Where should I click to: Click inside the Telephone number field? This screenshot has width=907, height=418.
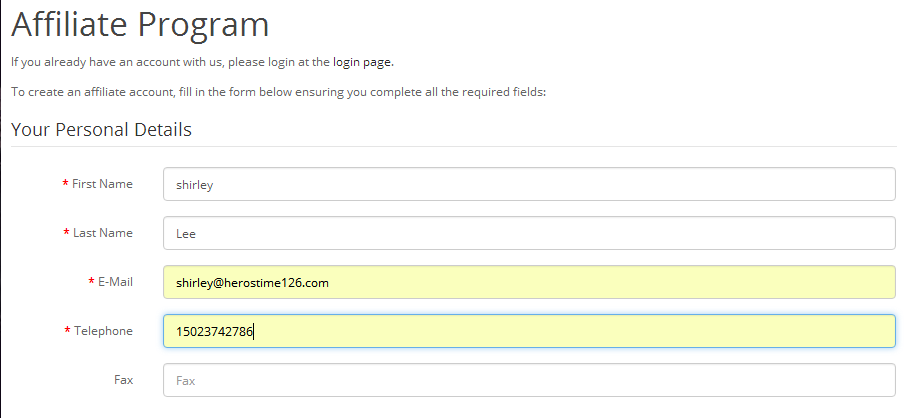(x=529, y=331)
